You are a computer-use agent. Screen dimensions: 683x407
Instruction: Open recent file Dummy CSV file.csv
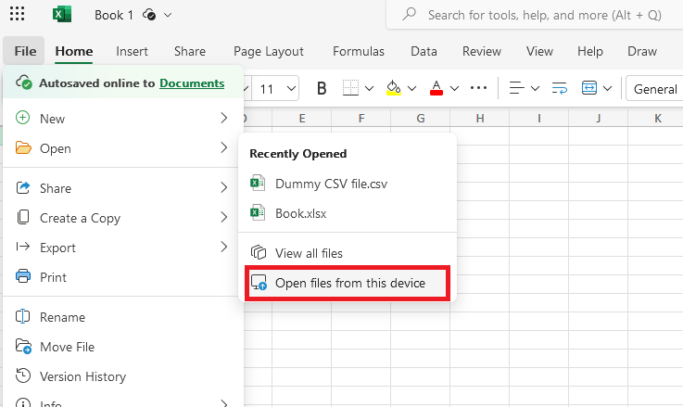347,184
